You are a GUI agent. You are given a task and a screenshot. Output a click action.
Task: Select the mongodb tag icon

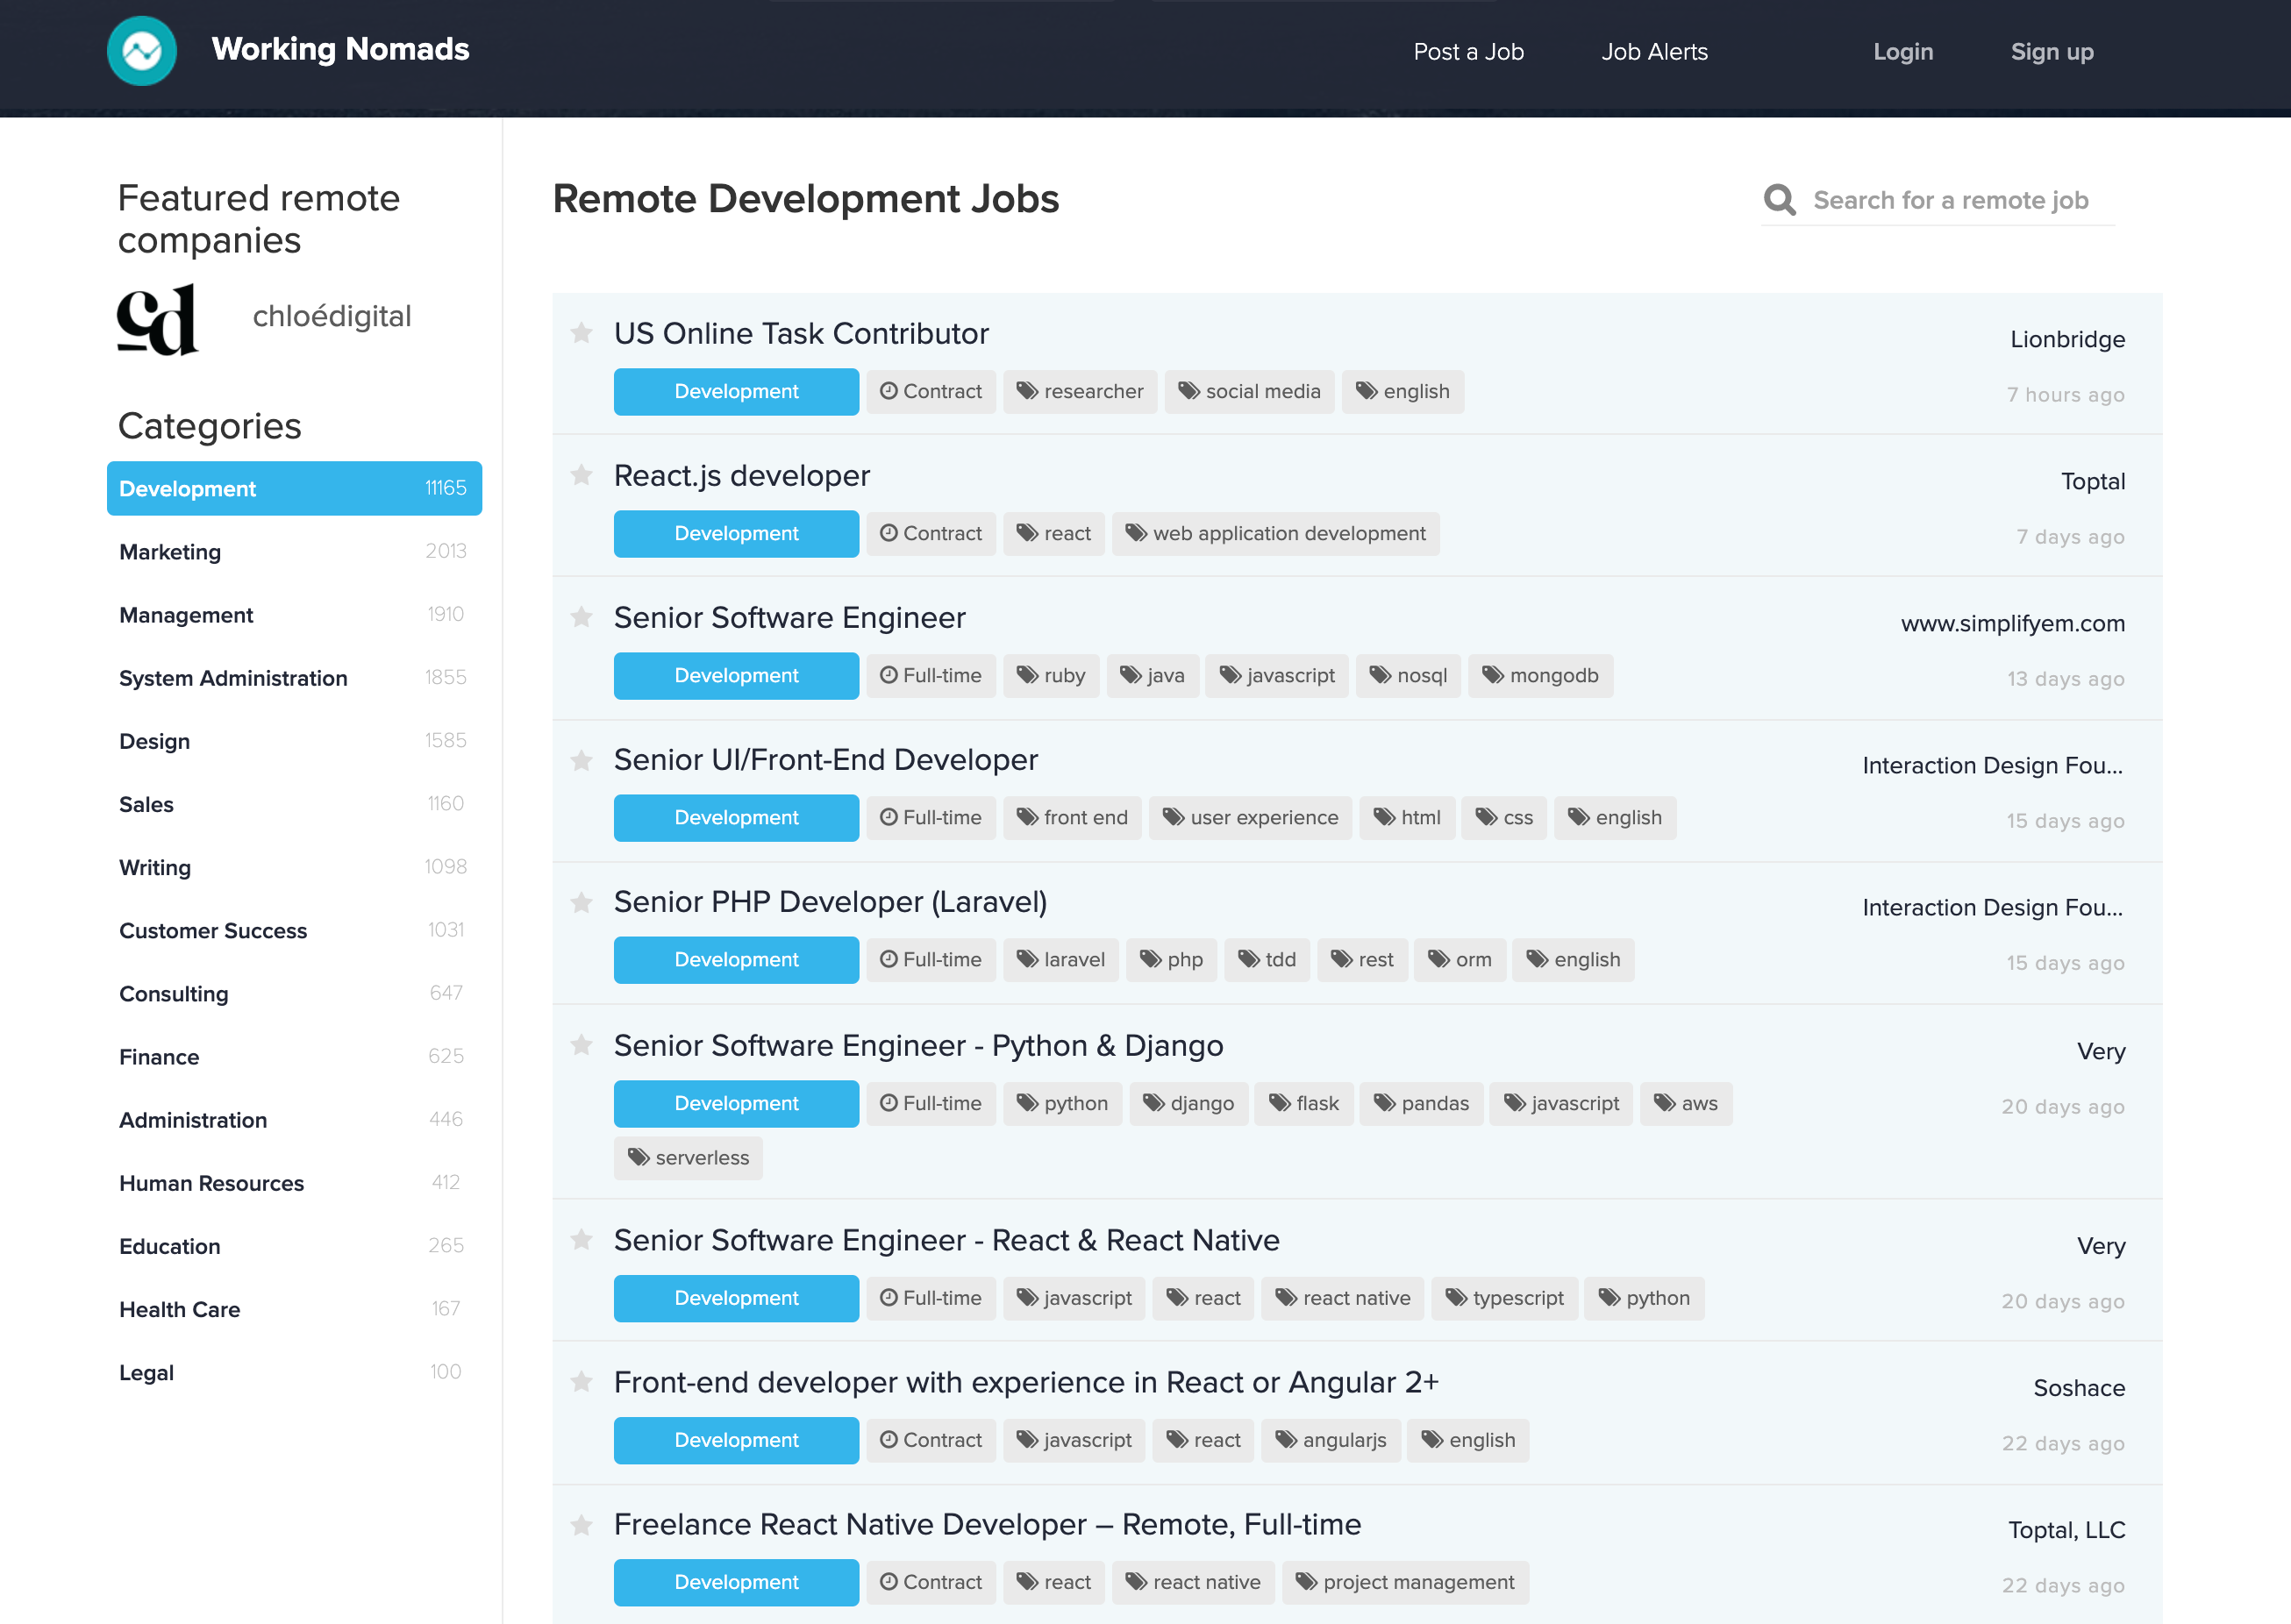[x=1492, y=675]
